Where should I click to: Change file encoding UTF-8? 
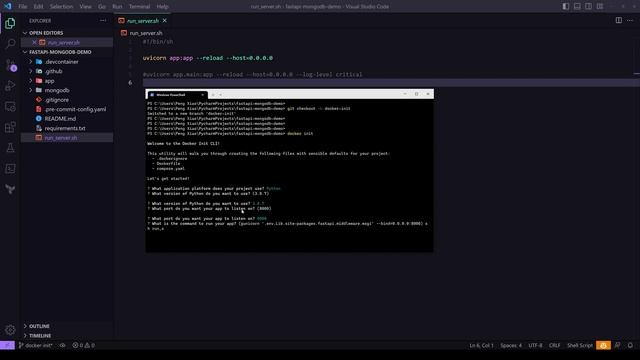point(535,345)
